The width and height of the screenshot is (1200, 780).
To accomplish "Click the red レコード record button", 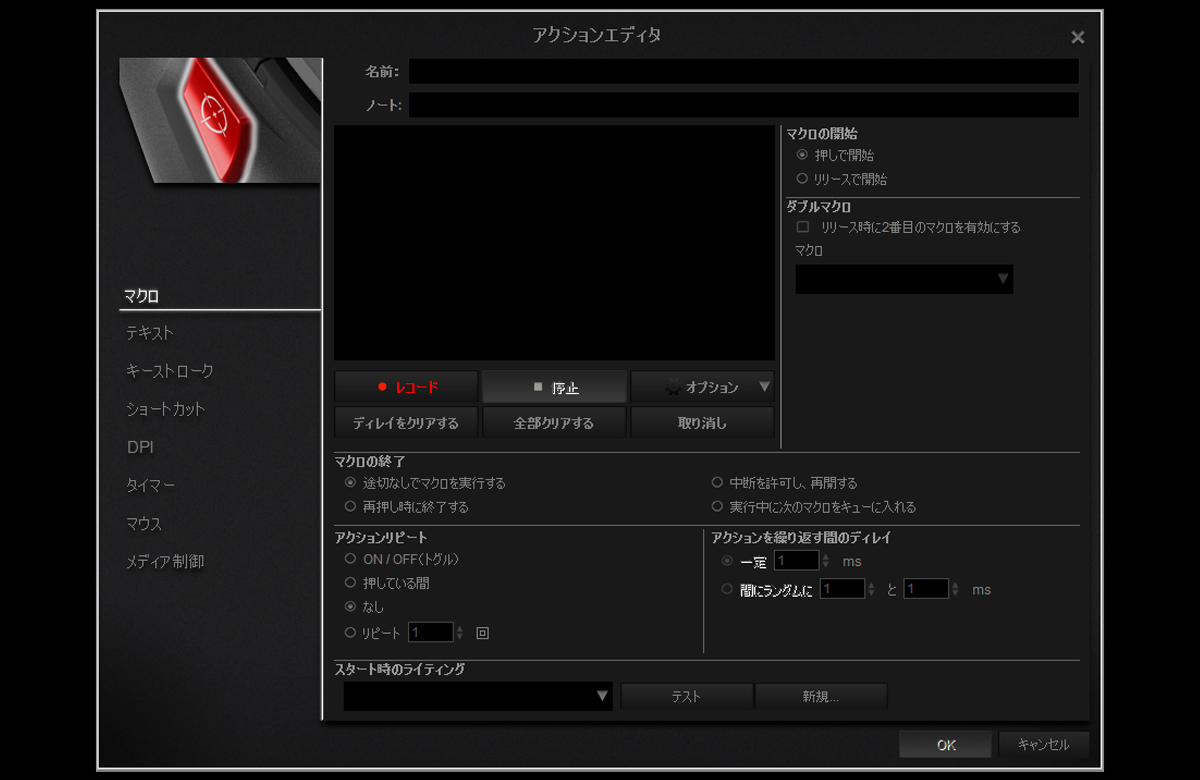I will tap(406, 387).
